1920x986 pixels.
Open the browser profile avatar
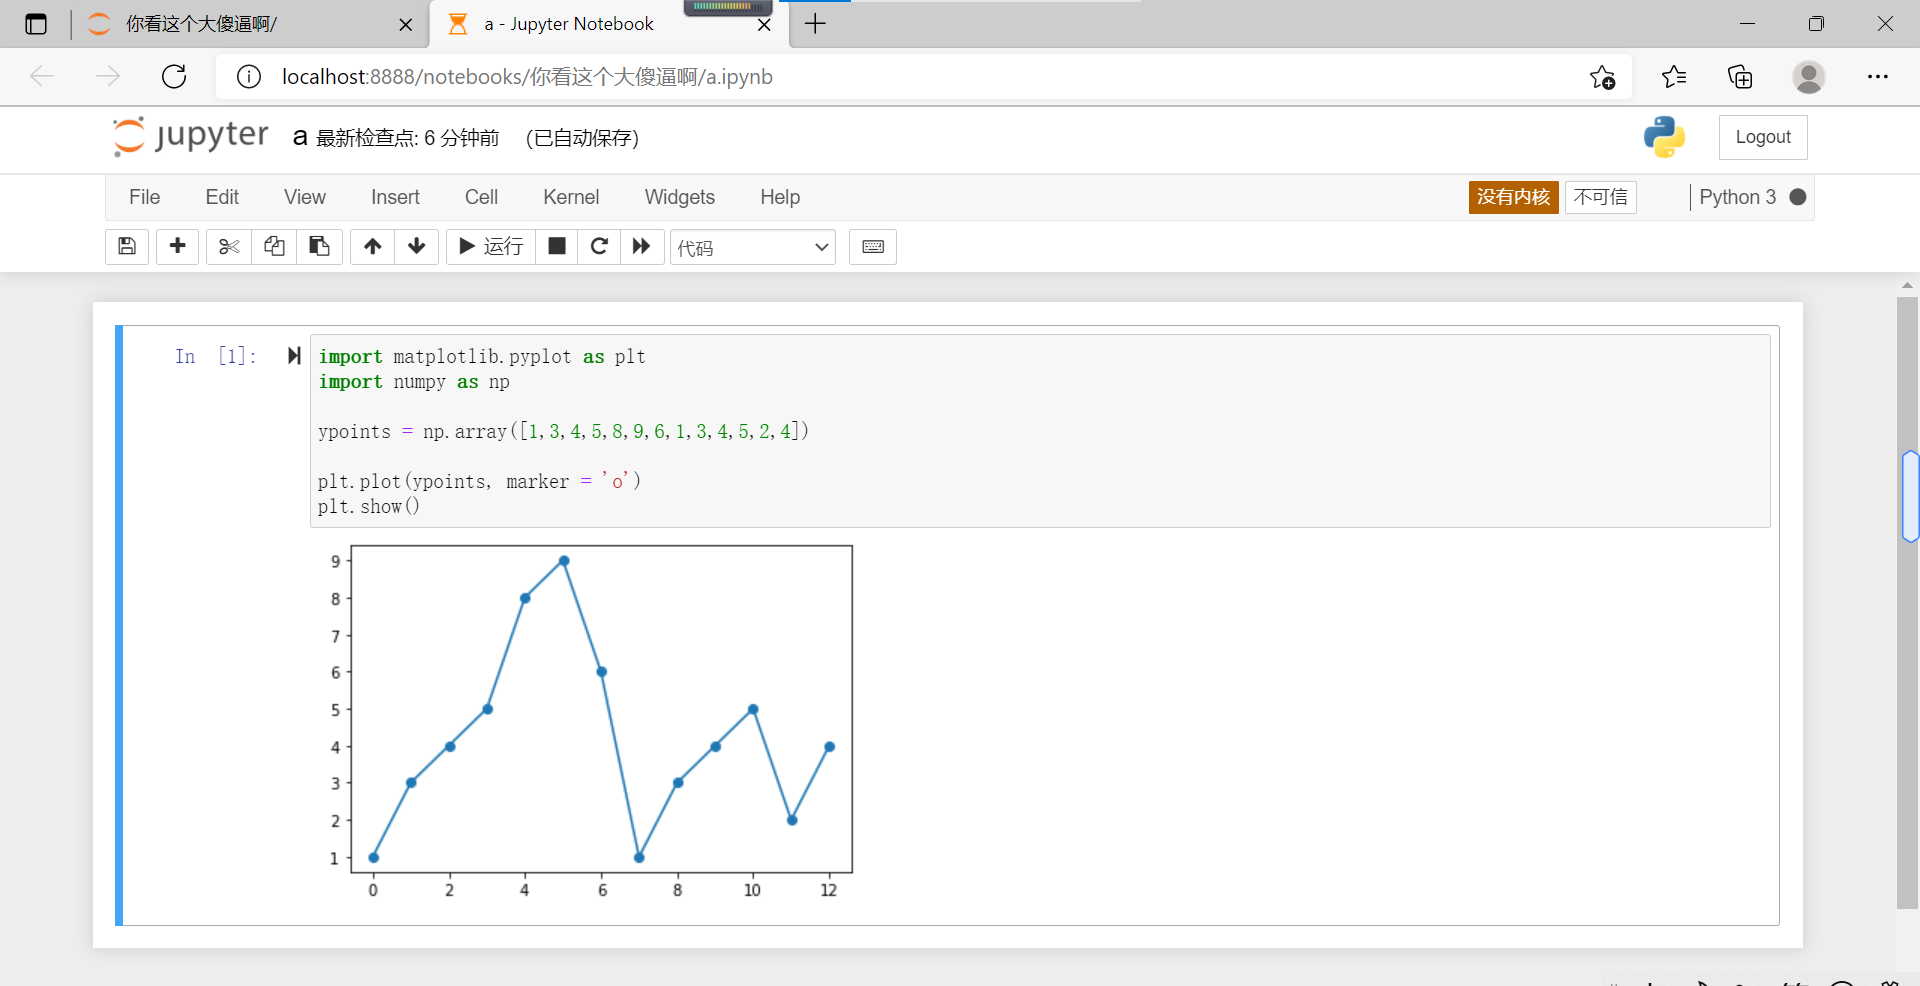1808,76
